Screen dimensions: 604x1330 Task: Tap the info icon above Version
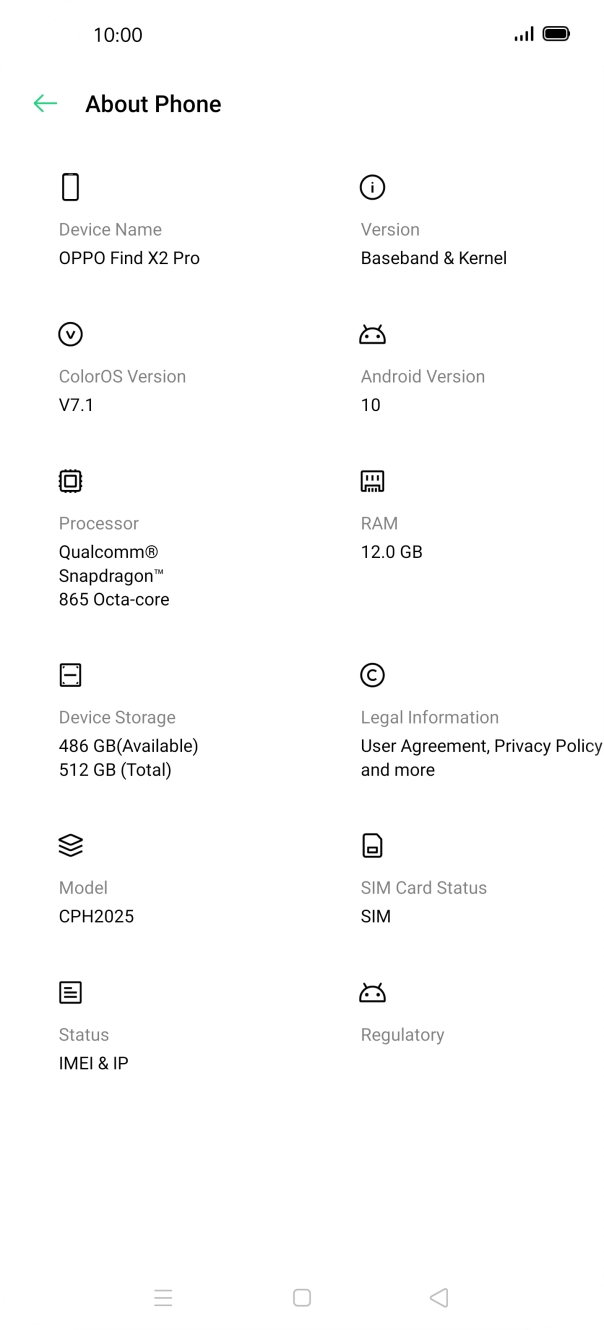click(x=372, y=187)
